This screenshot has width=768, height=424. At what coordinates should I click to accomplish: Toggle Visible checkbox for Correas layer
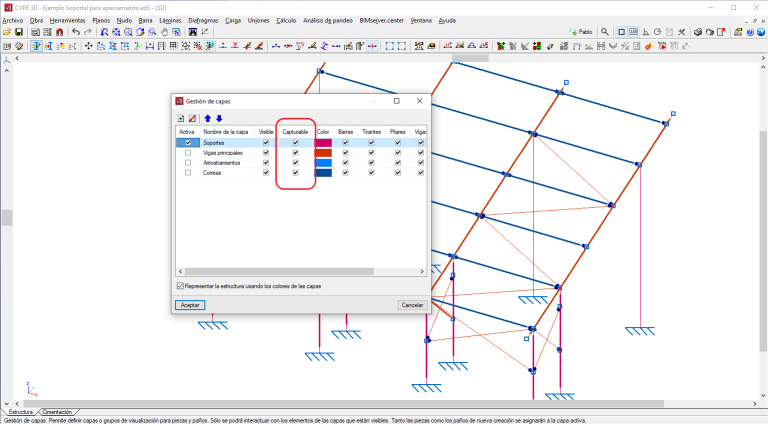266,173
